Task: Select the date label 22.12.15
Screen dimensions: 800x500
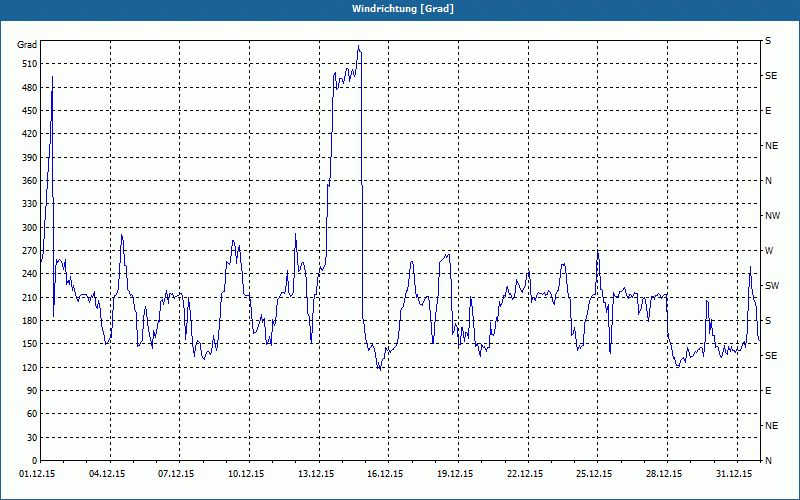Action: coord(525,474)
